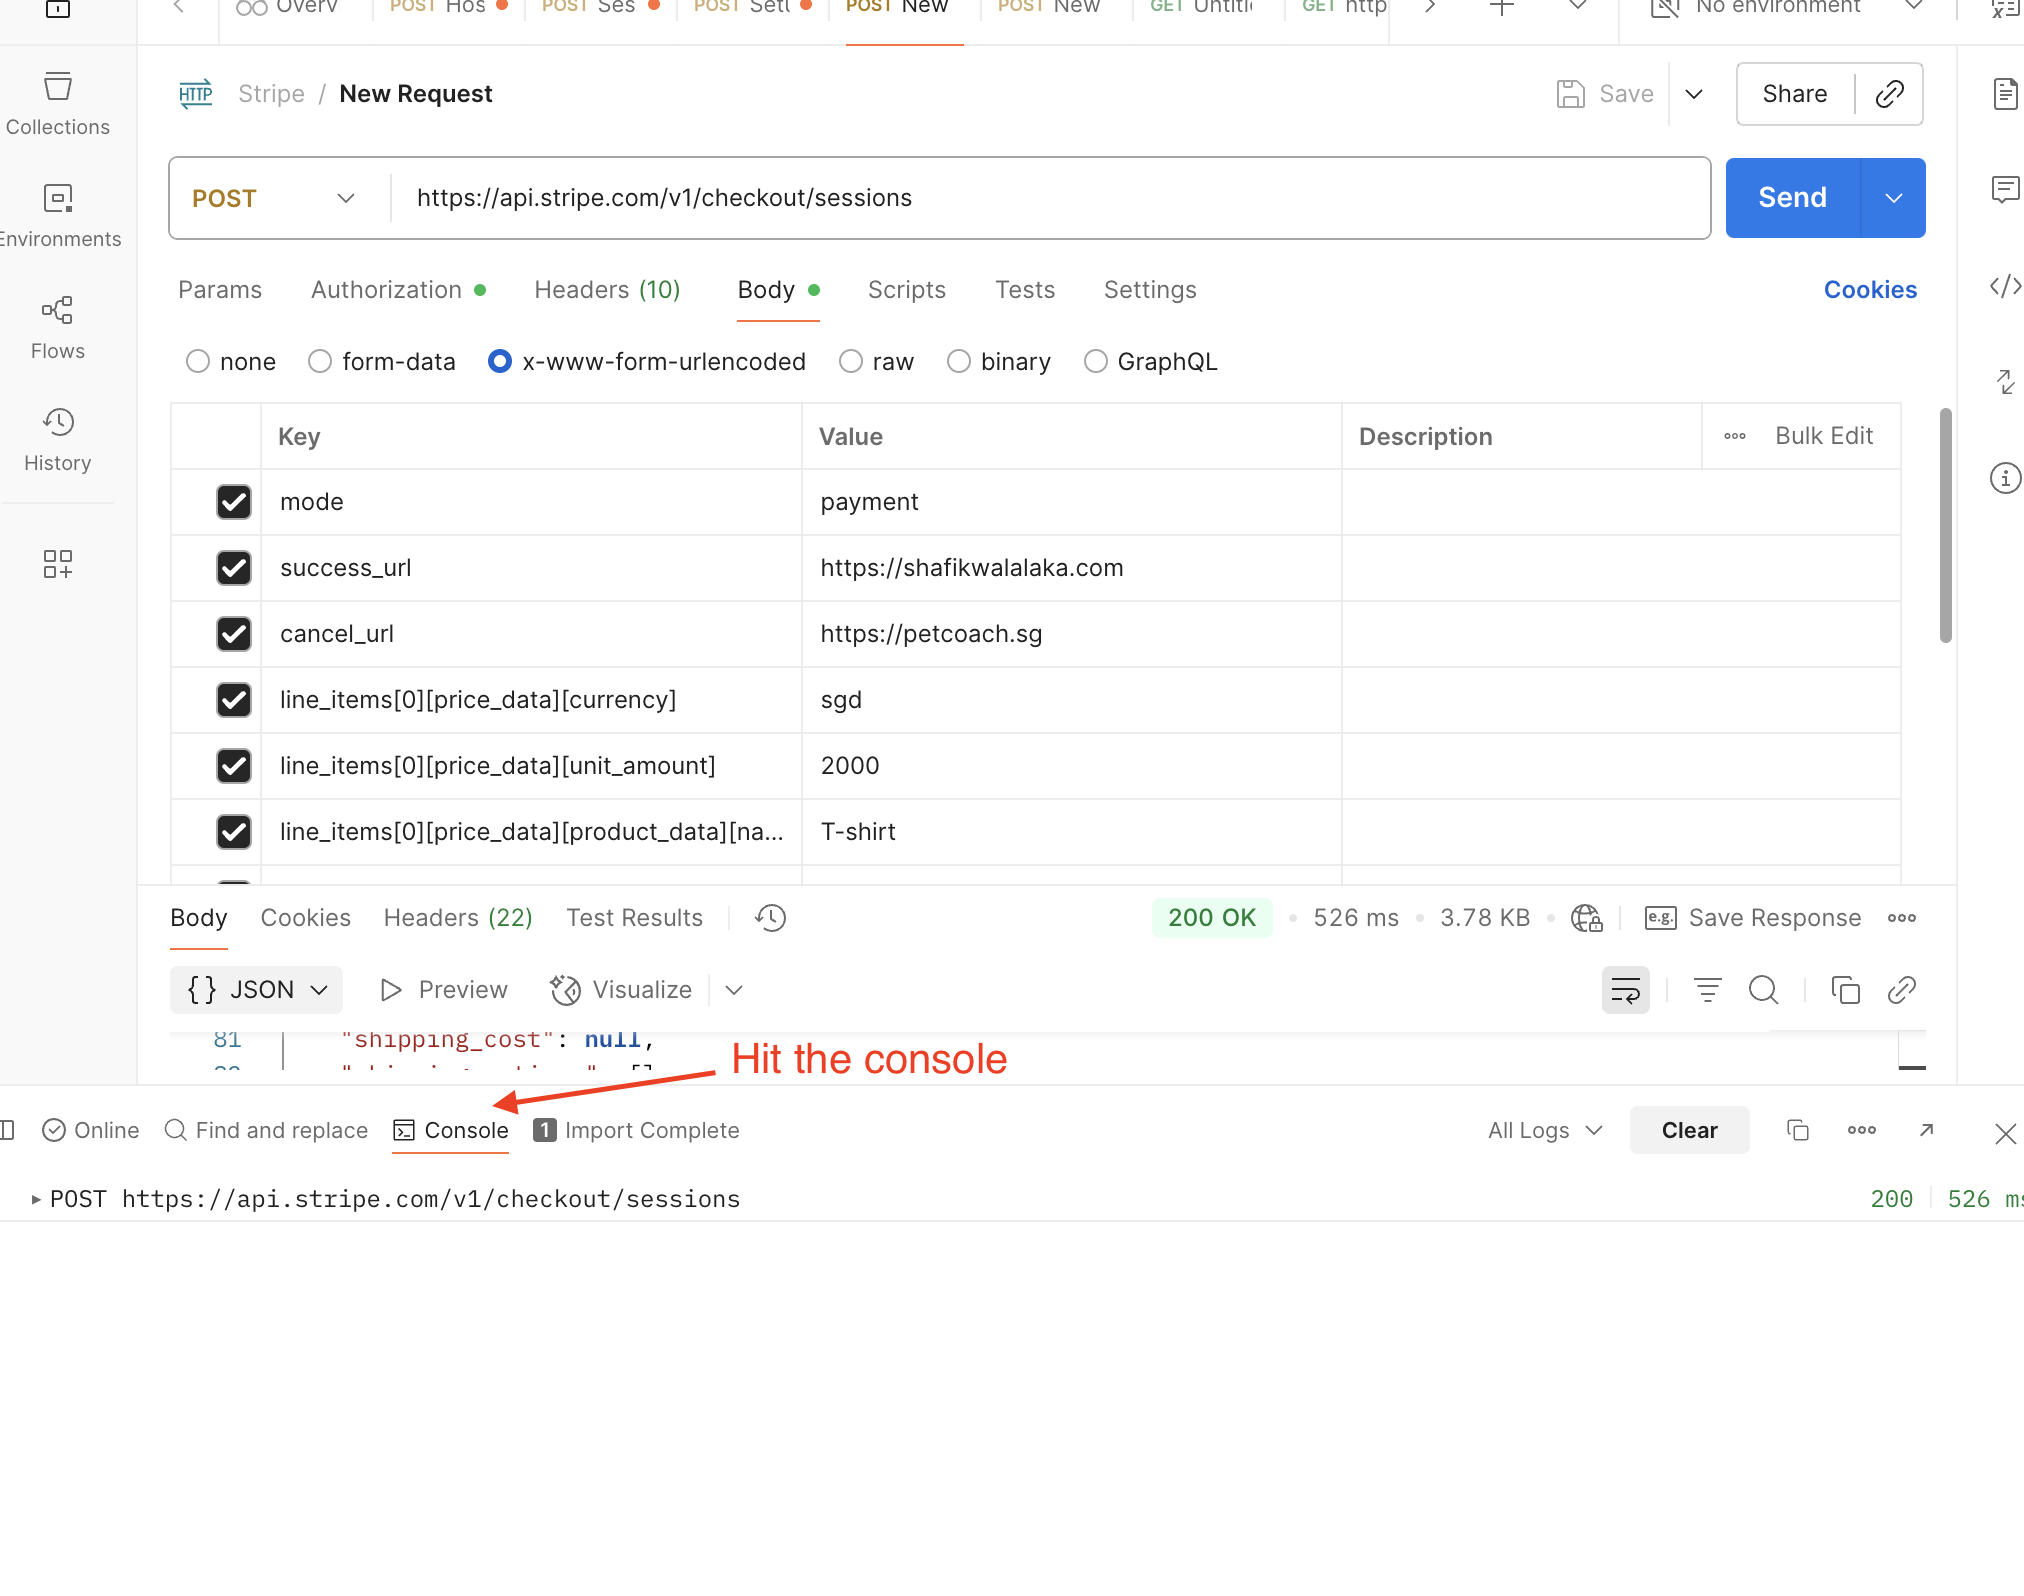The width and height of the screenshot is (2024, 1596).
Task: Switch to the Scripts tab
Action: [x=907, y=290]
